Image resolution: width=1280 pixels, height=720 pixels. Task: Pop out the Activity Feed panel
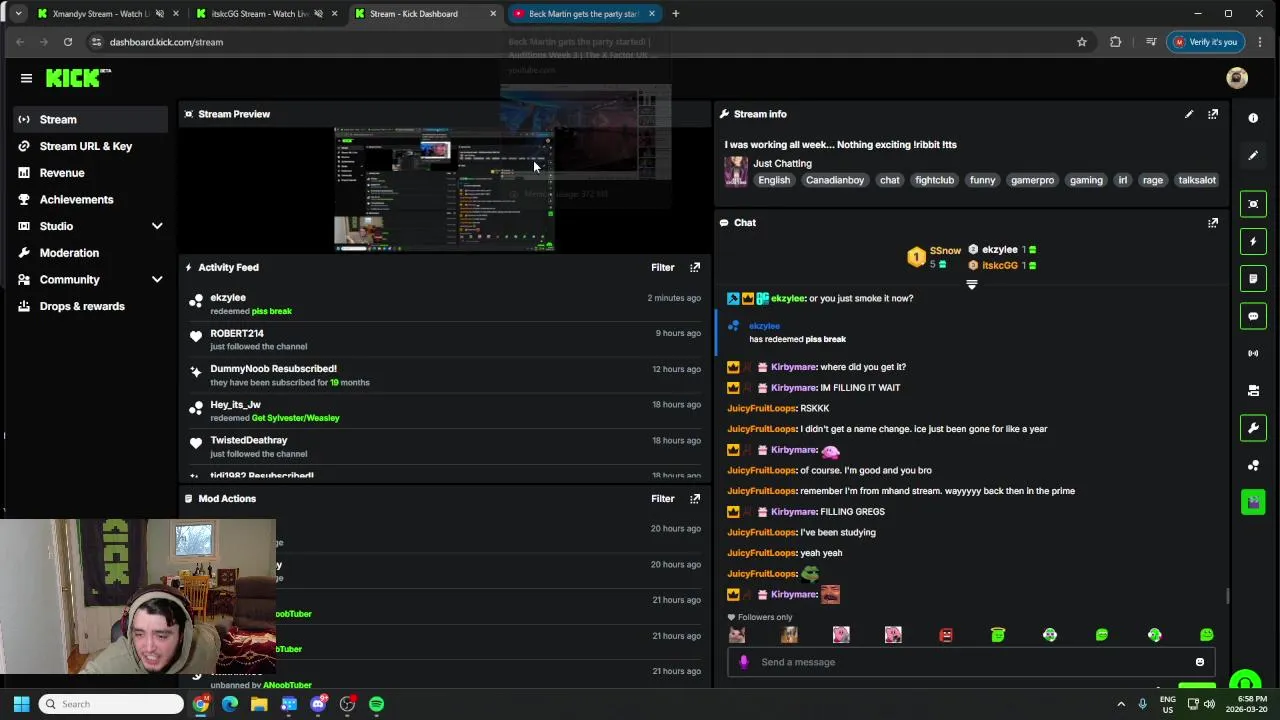(695, 267)
